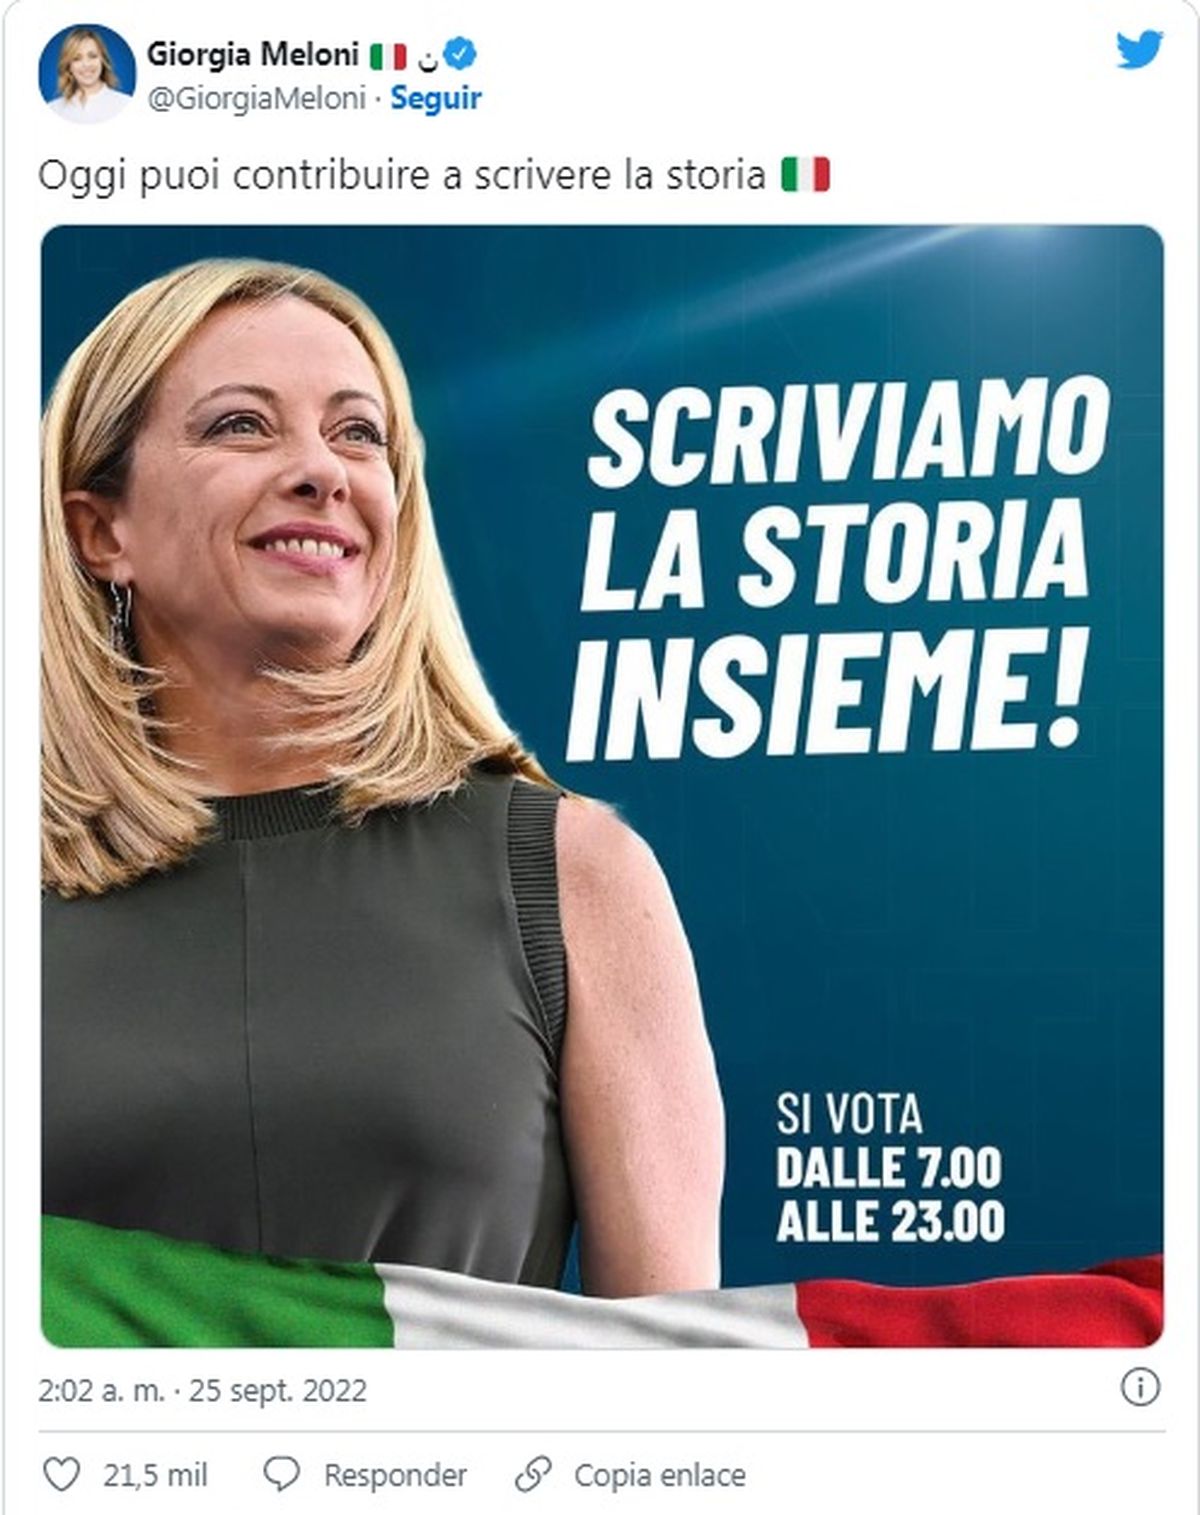The height and width of the screenshot is (1515, 1200).
Task: Click the flag emoji after 'la storia'
Action: 805,176
